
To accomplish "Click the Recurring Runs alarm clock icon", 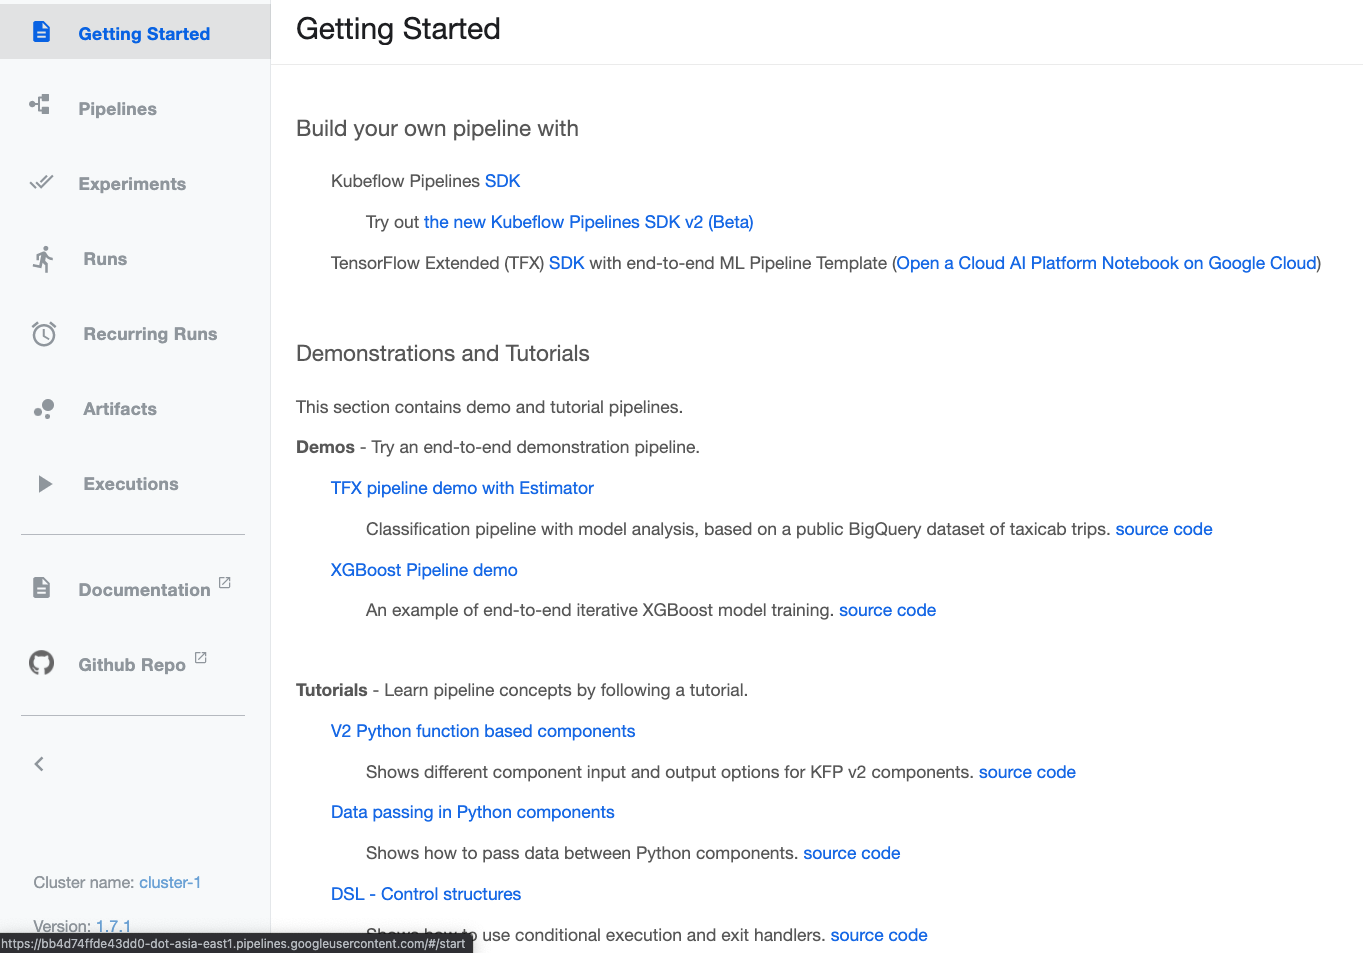I will (x=44, y=334).
